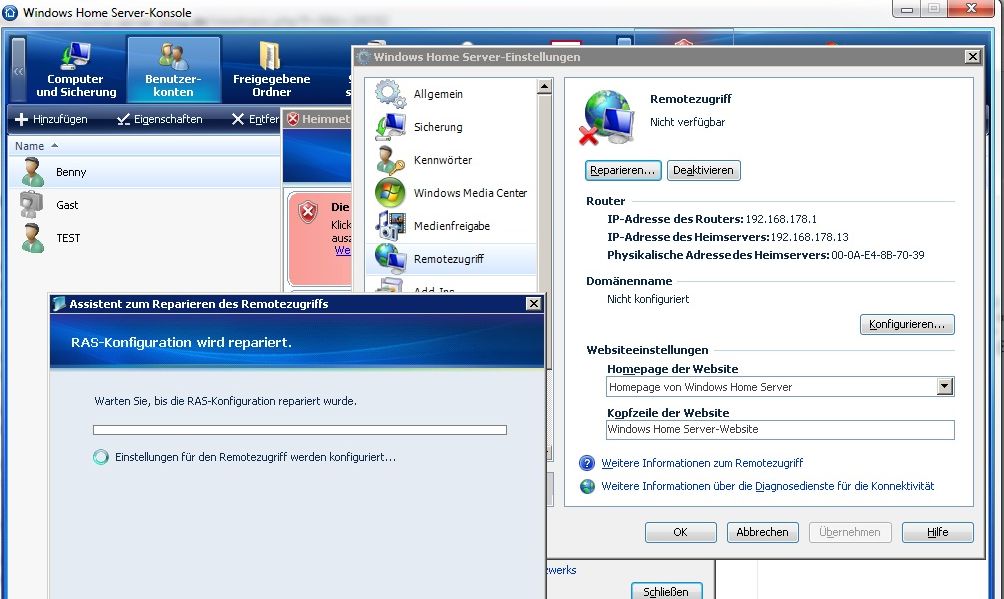Open the Kennwörter settings icon
This screenshot has width=1004, height=599.
click(390, 160)
